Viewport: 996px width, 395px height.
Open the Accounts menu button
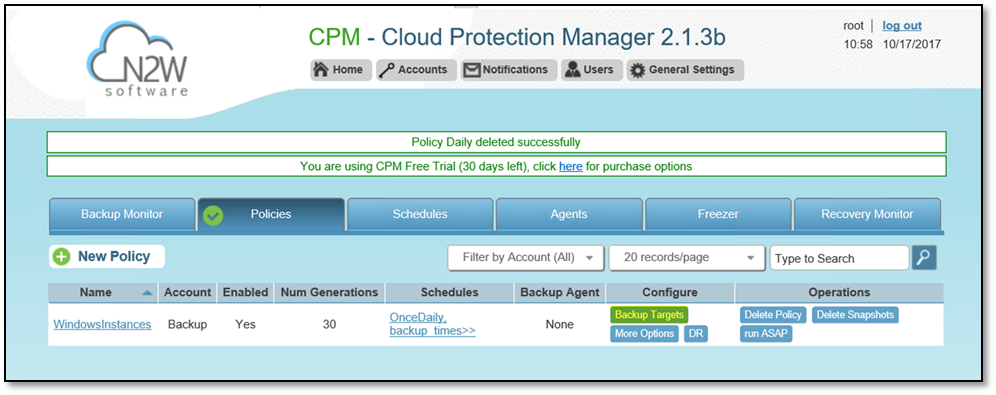(x=416, y=70)
